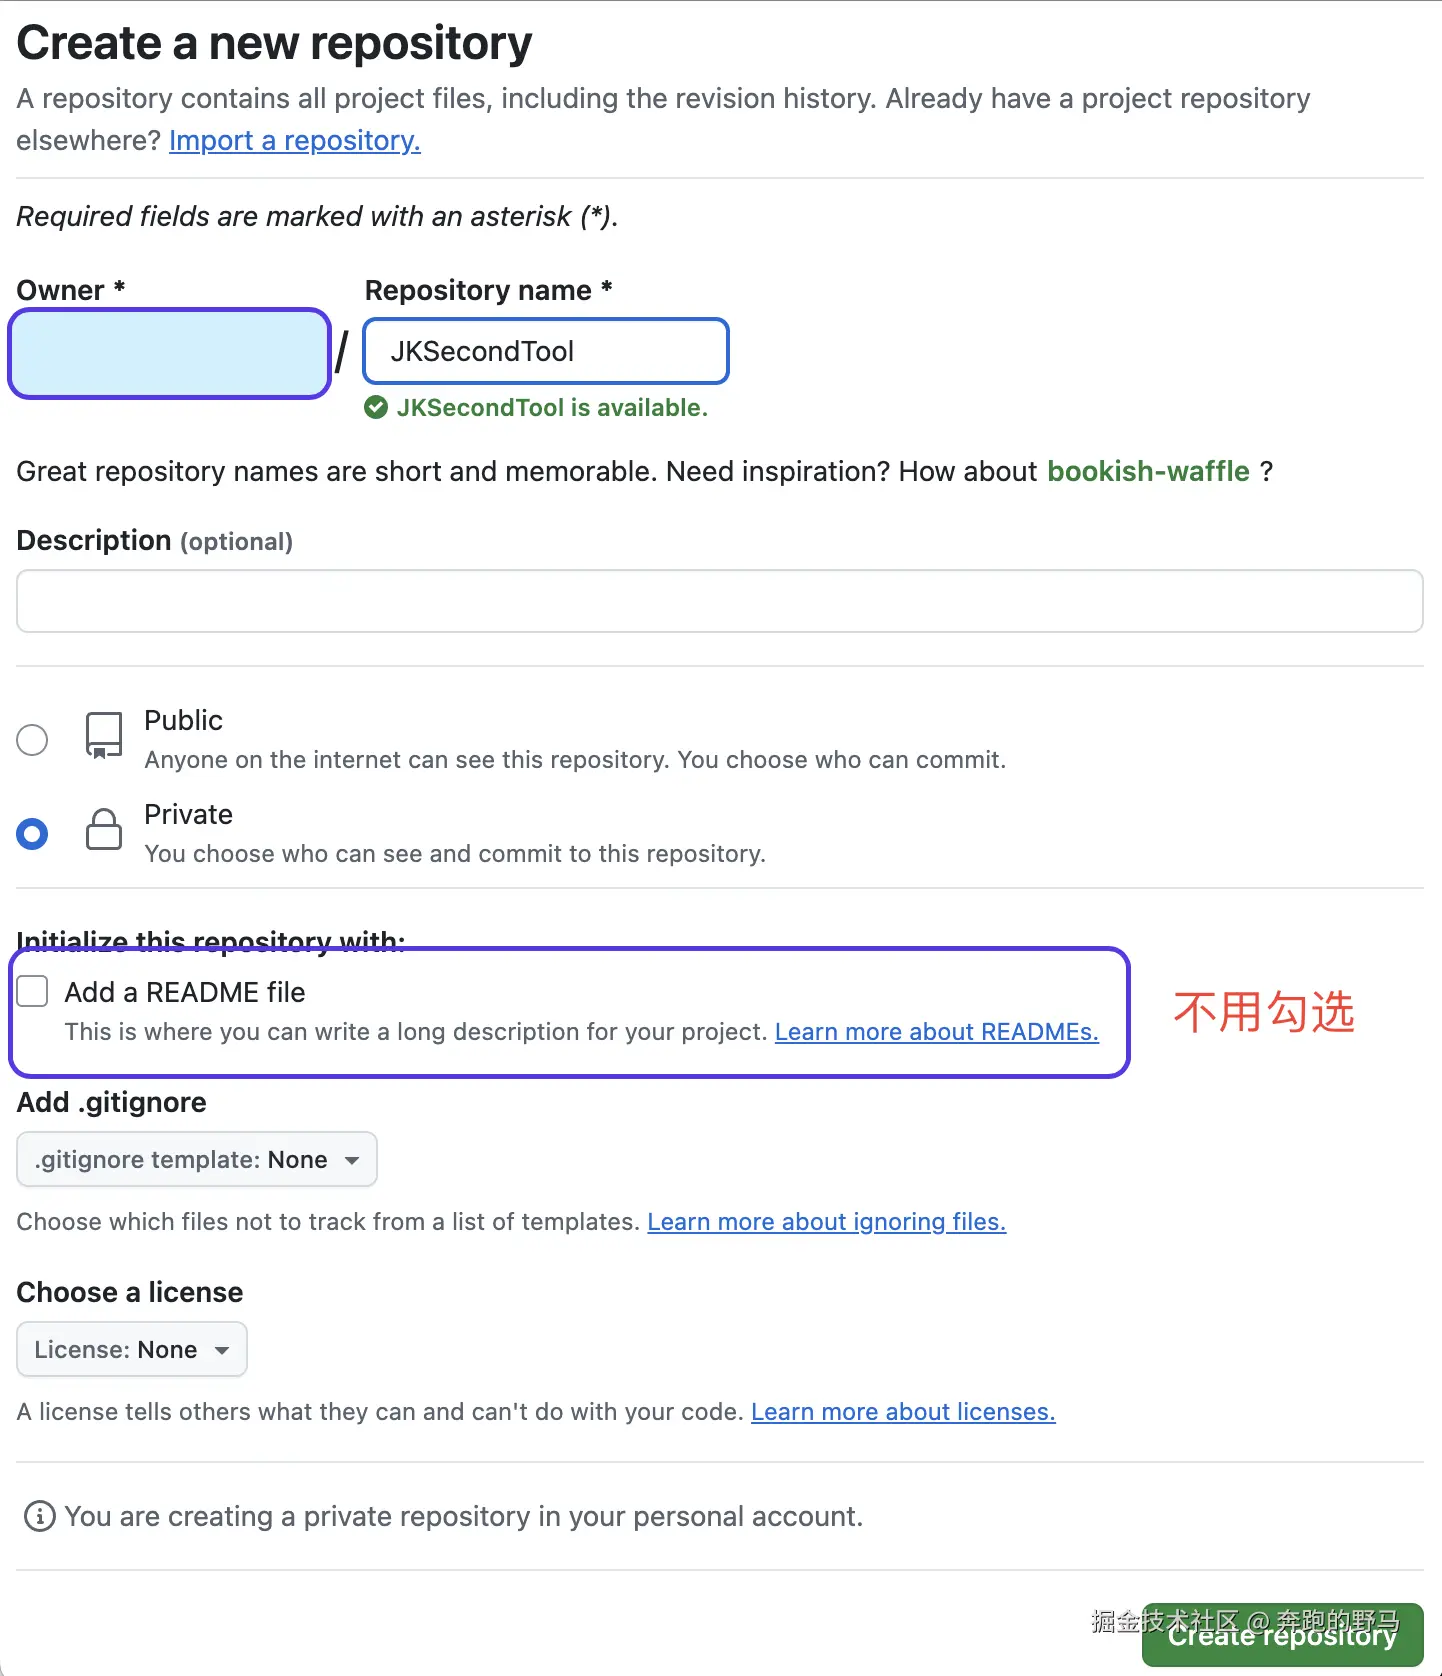
Task: Click the Public repository book icon
Action: click(x=104, y=736)
